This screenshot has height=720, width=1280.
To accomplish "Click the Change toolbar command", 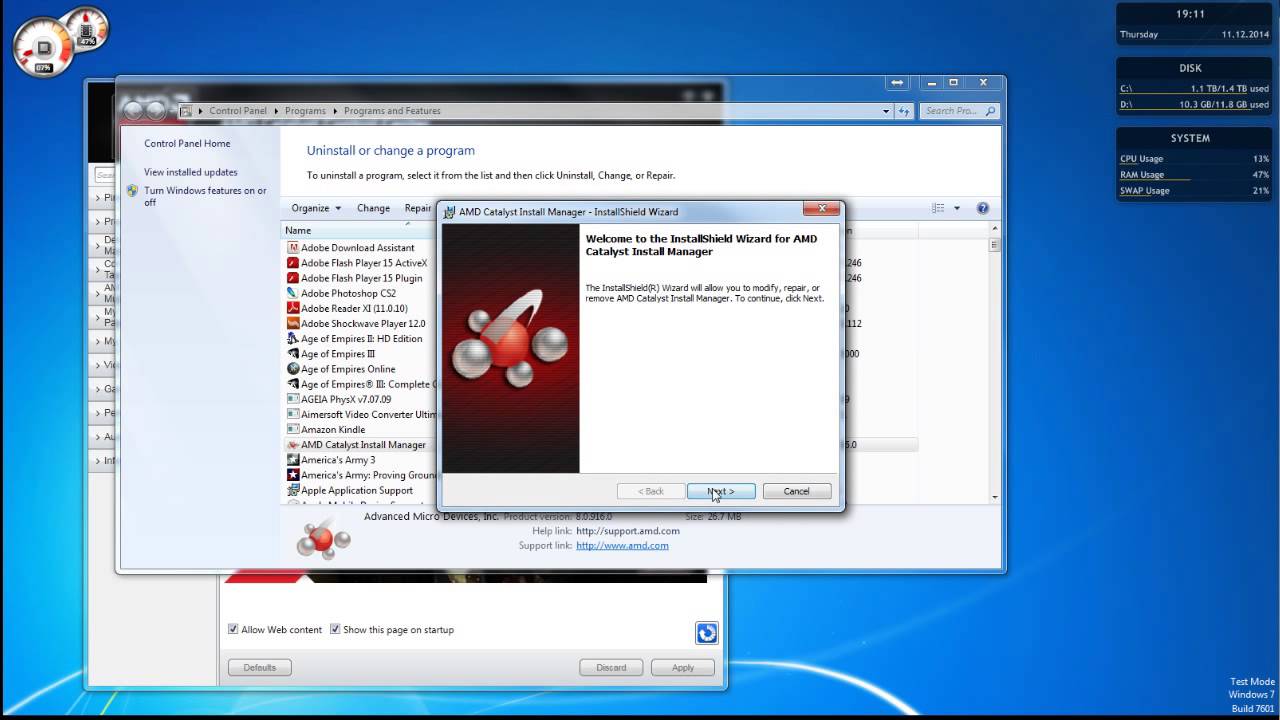I will tap(373, 208).
